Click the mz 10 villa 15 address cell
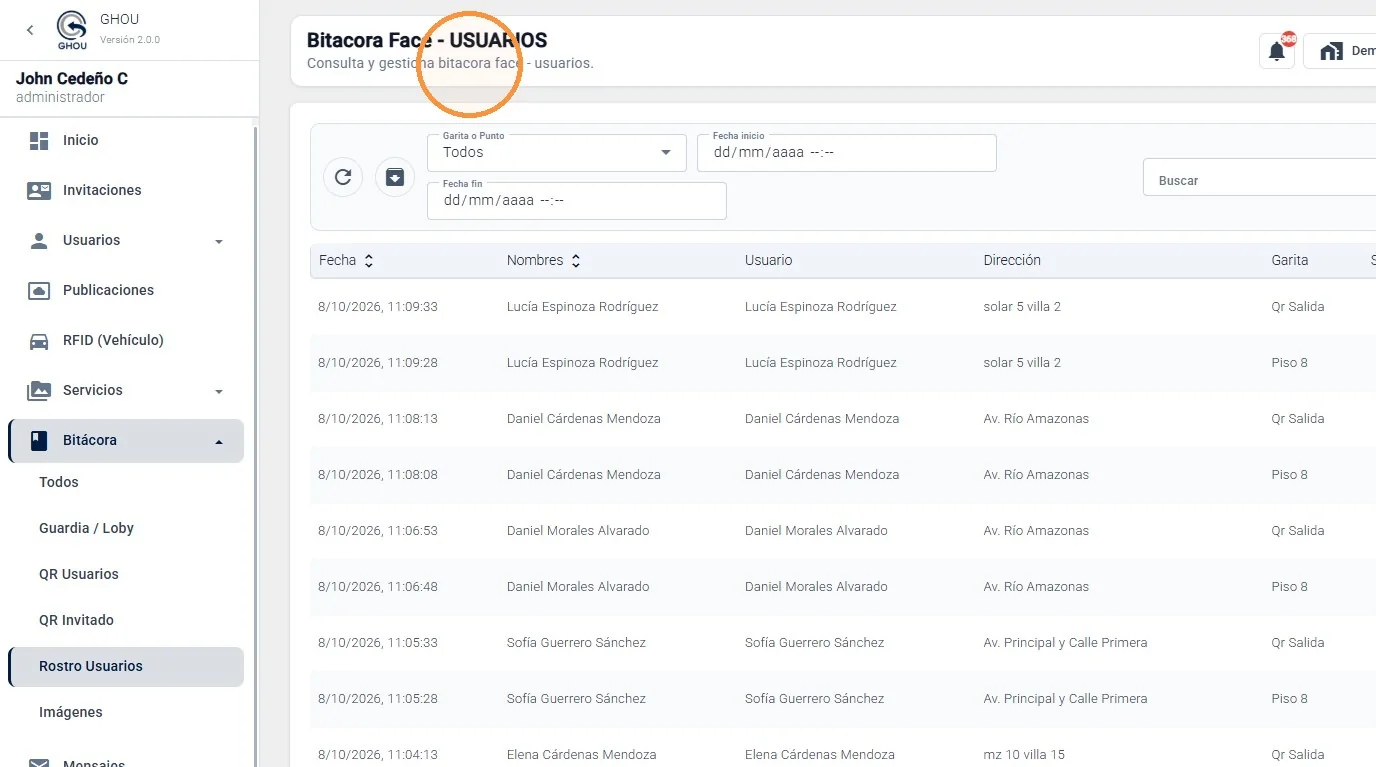 (1024, 755)
